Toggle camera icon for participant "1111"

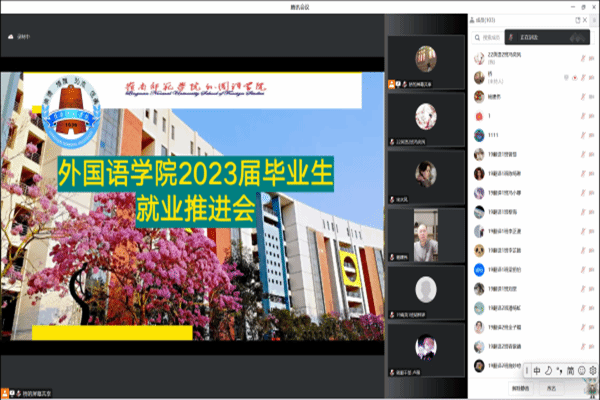pyautogui.click(x=591, y=135)
